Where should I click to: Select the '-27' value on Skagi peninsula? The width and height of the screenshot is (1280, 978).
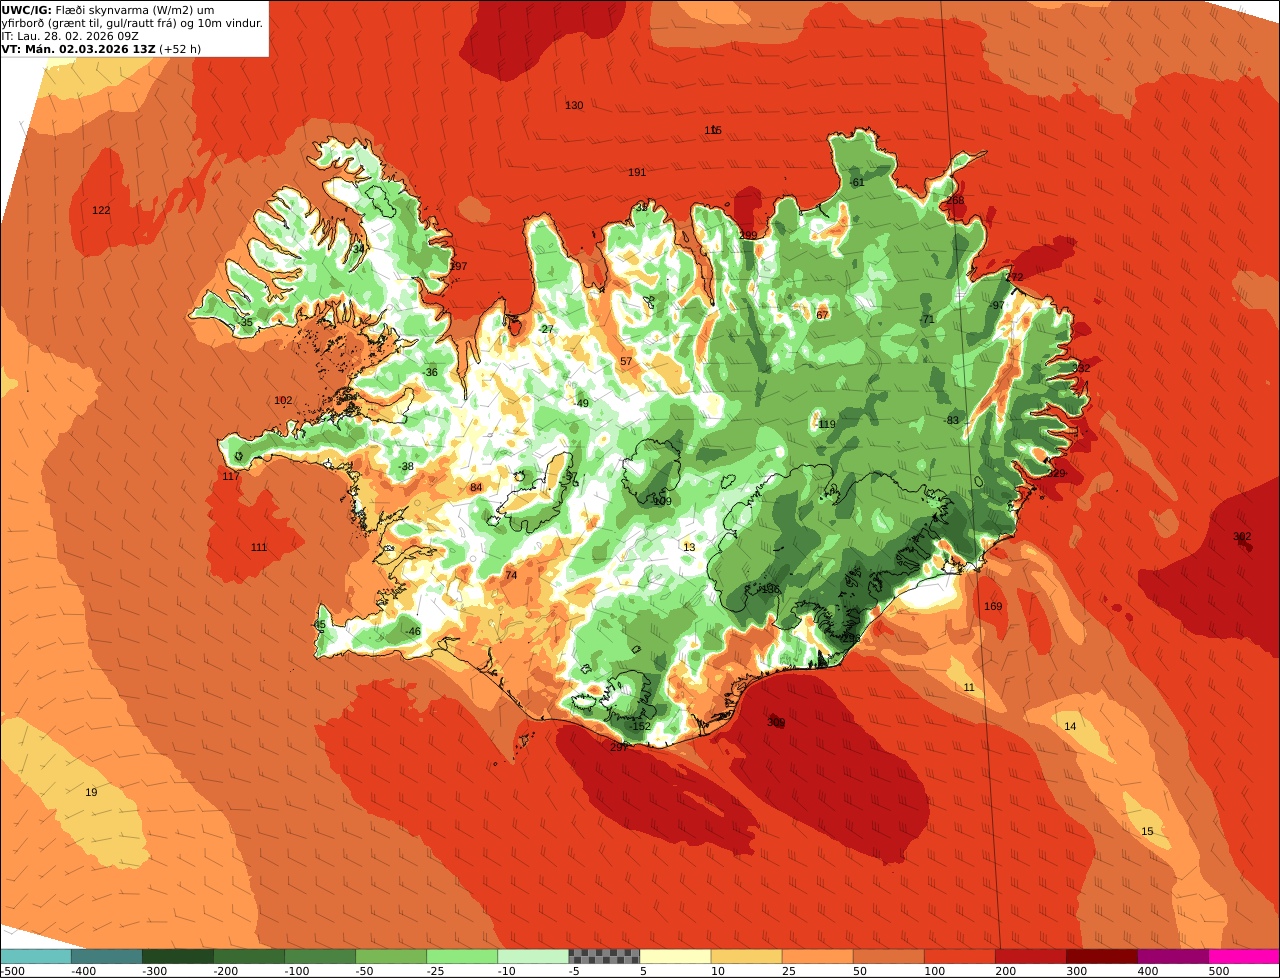click(x=546, y=330)
